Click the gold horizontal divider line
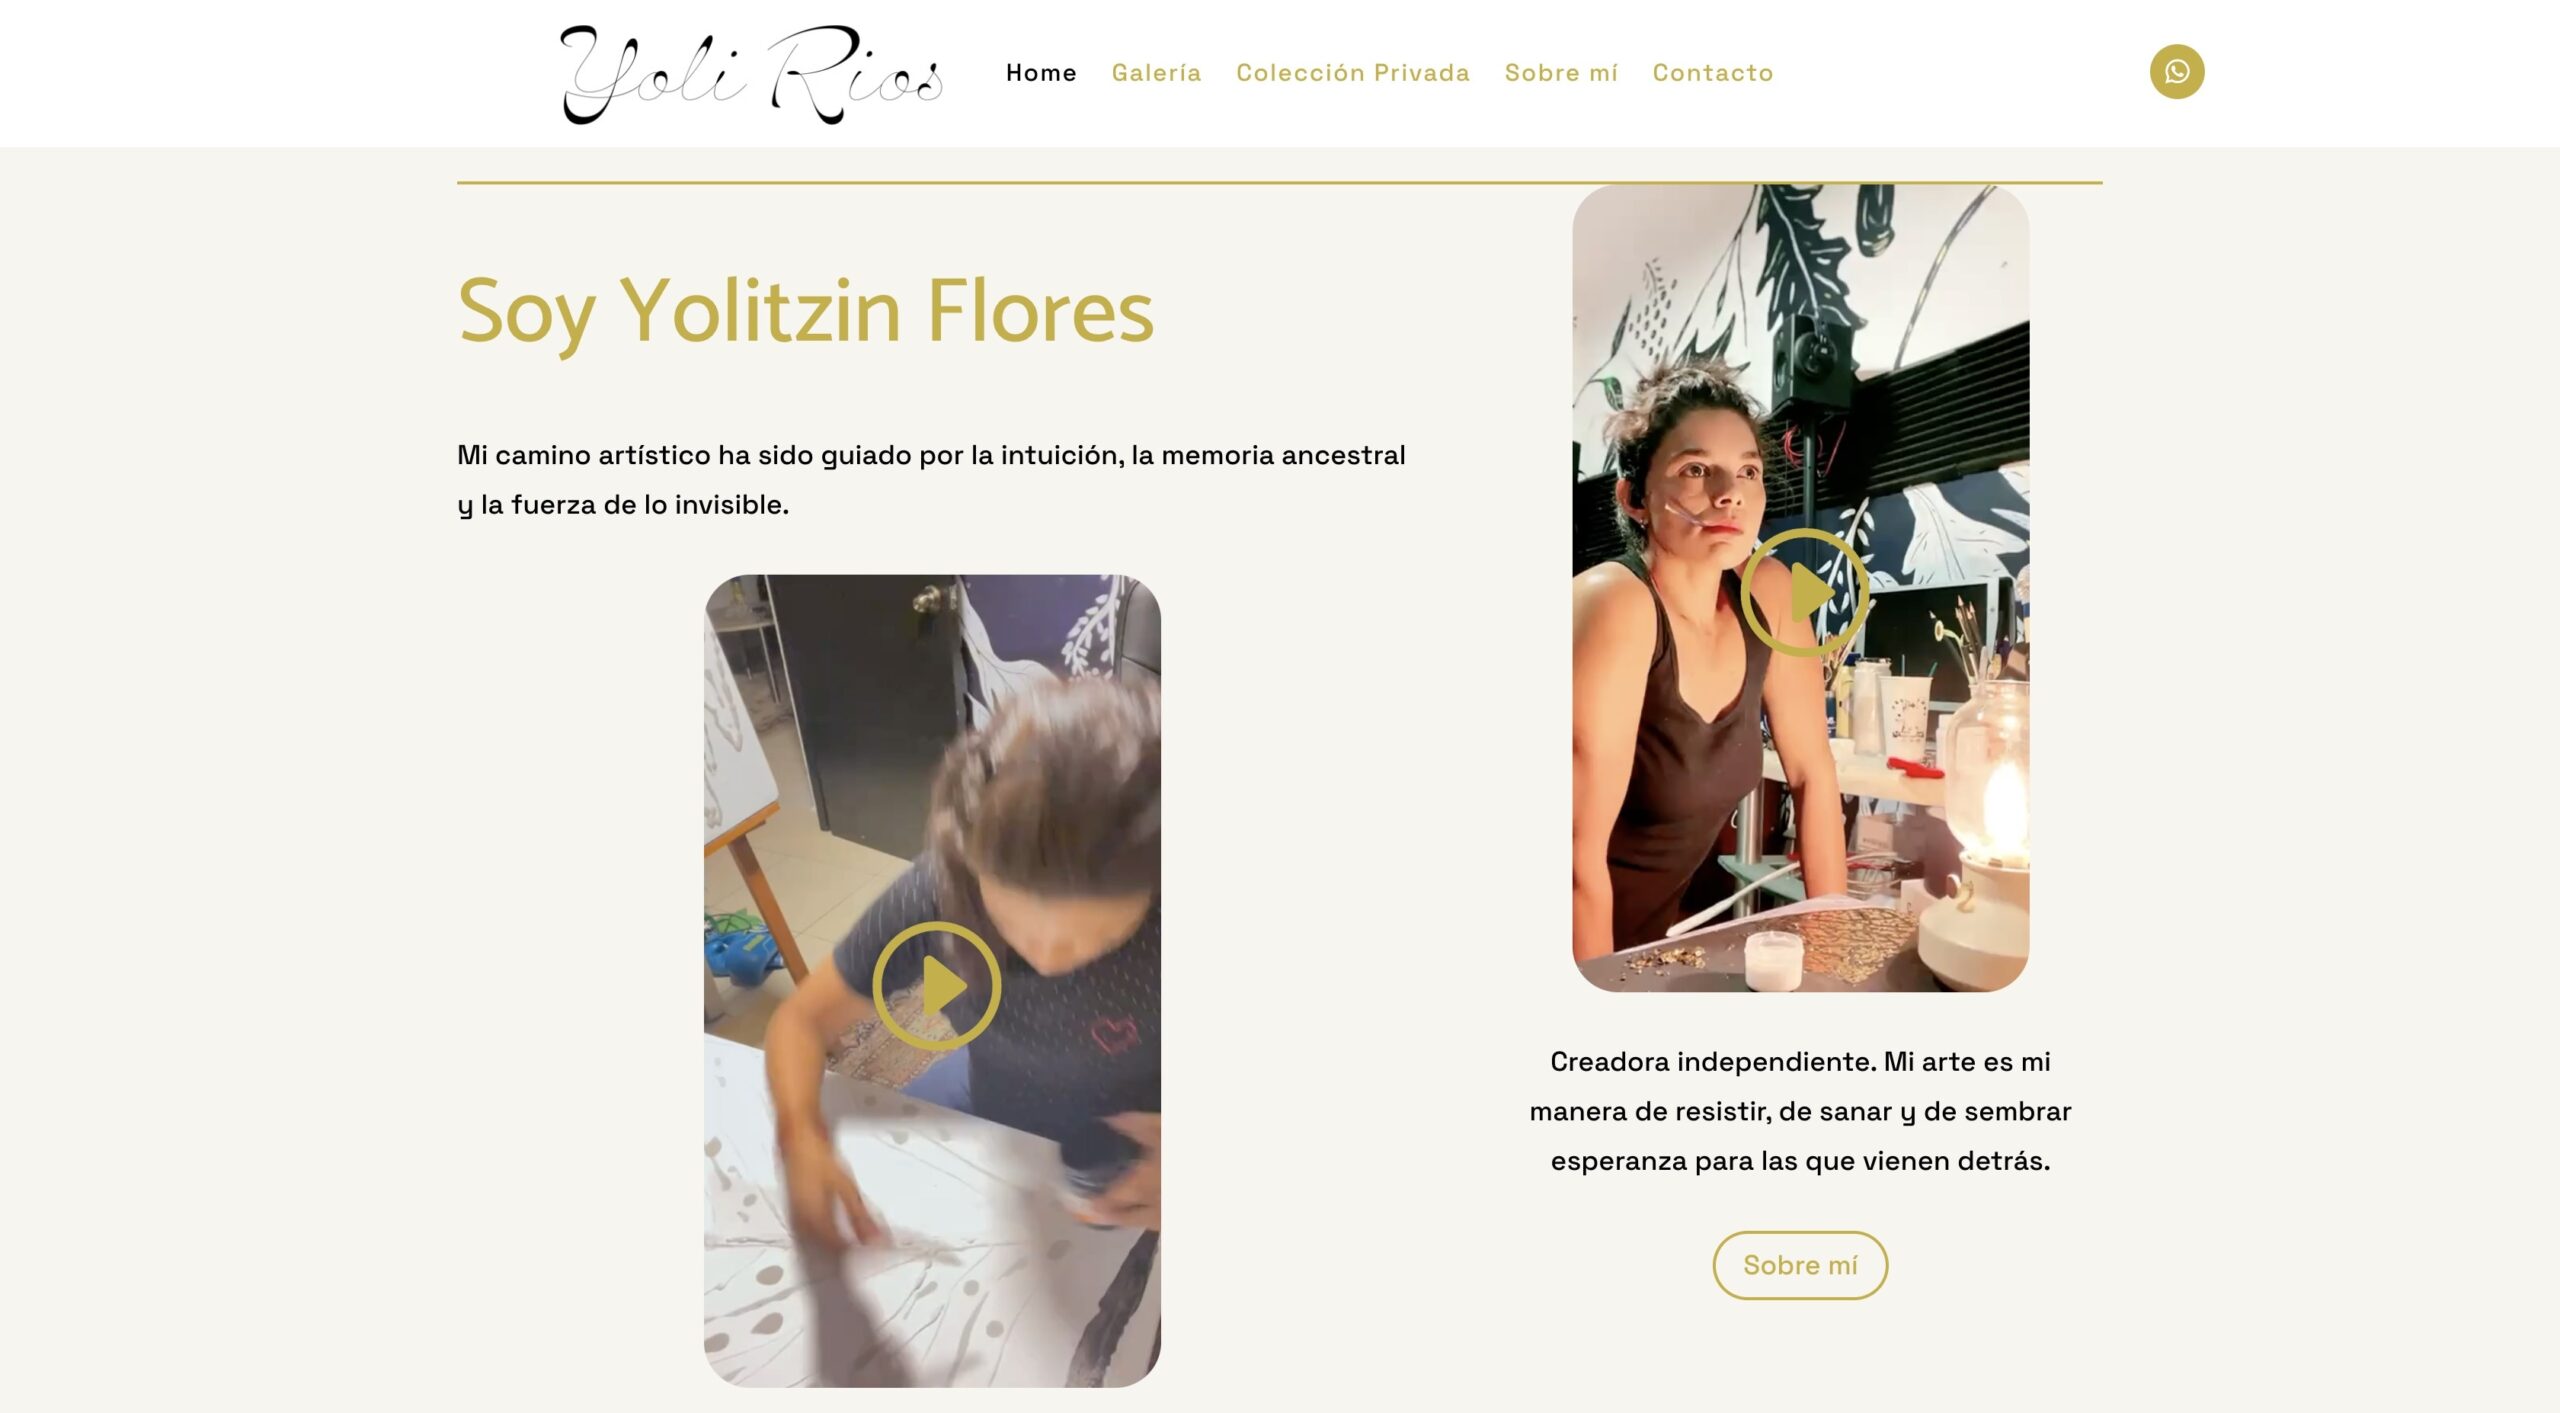This screenshot has height=1413, width=2560. [1279, 183]
